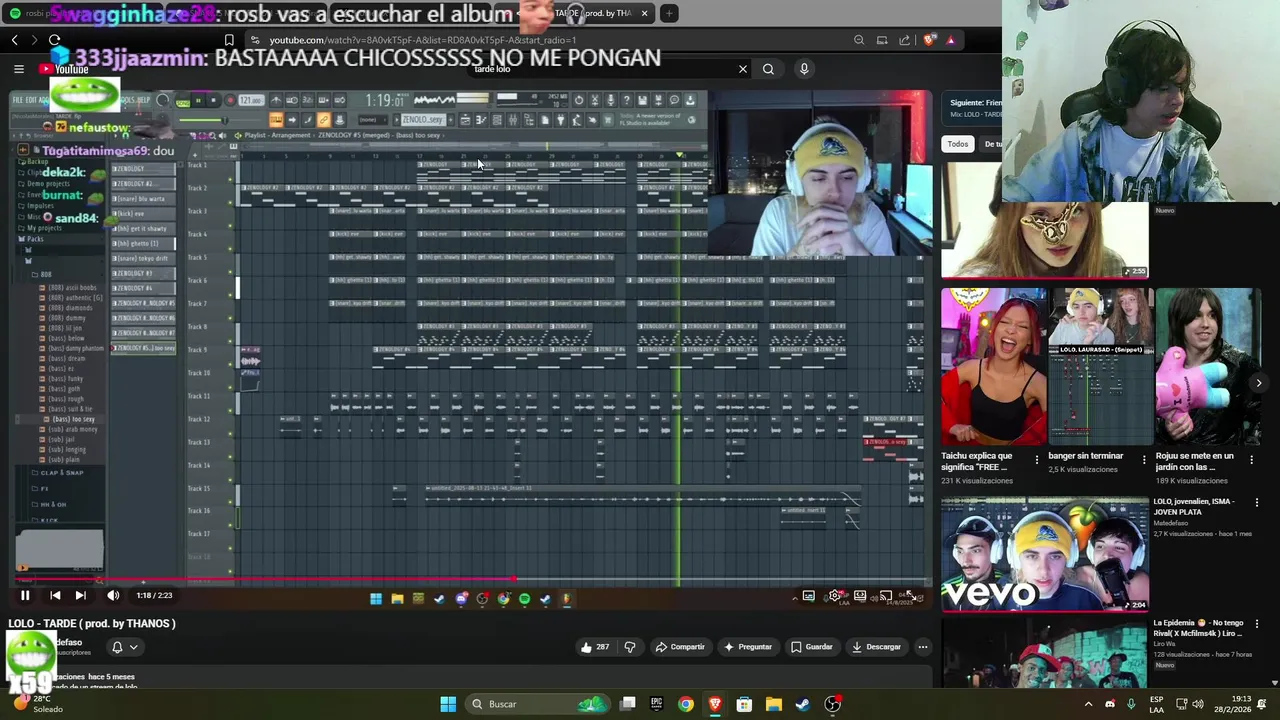Reload the YouTube page
The height and width of the screenshot is (720, 1280).
54,40
